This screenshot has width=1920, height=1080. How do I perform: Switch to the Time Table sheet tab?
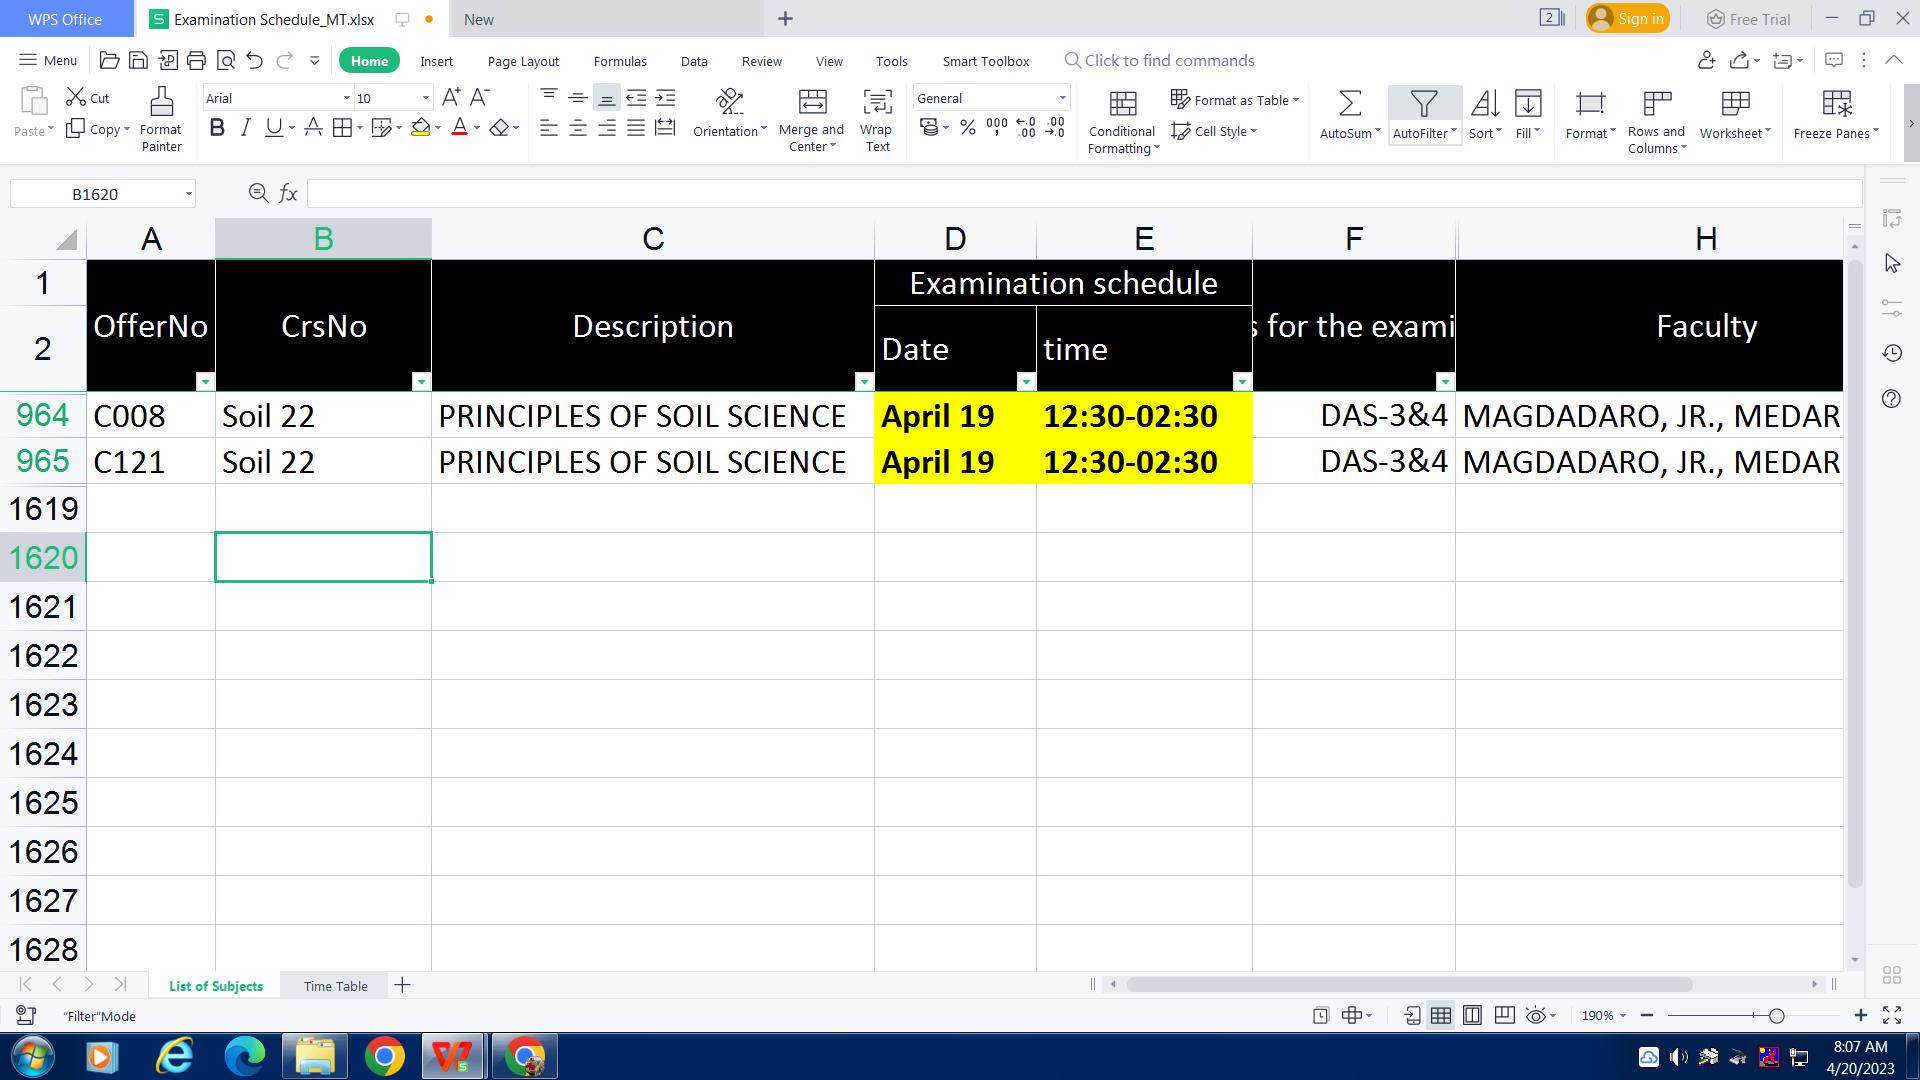pos(335,986)
